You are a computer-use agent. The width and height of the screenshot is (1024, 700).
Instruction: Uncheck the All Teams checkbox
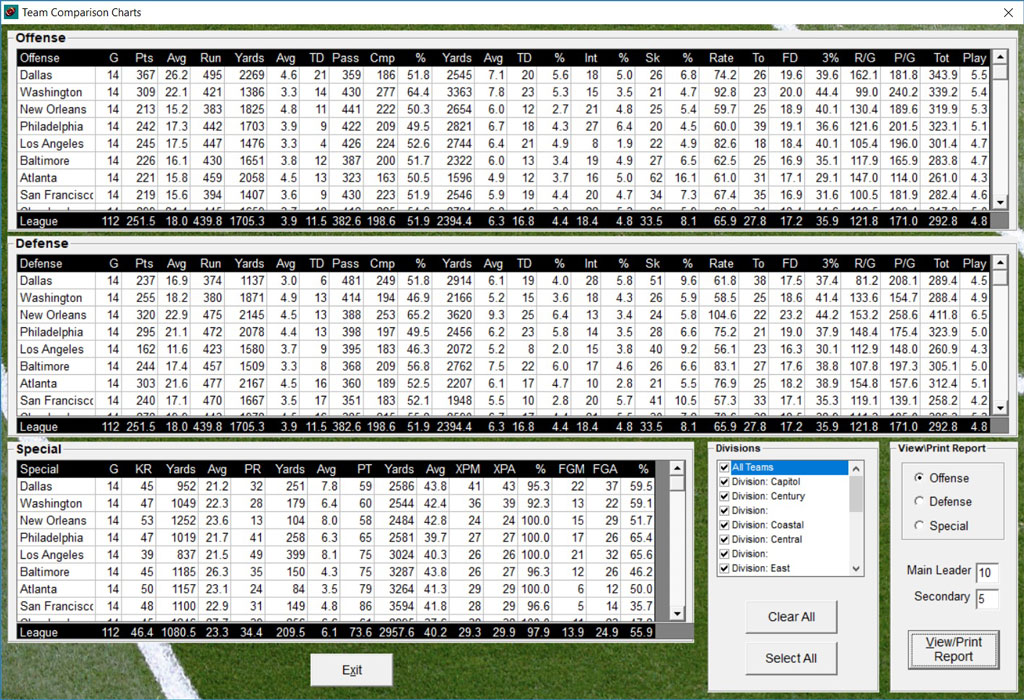(724, 468)
